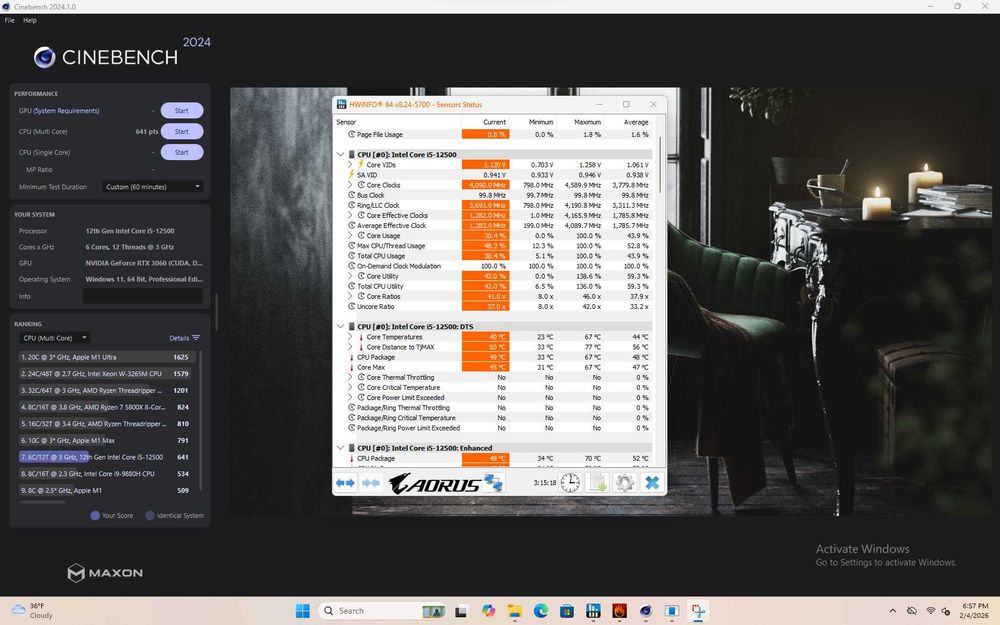This screenshot has height=625, width=1000.
Task: Start the CPU (Multi Core) benchmark
Action: point(182,131)
